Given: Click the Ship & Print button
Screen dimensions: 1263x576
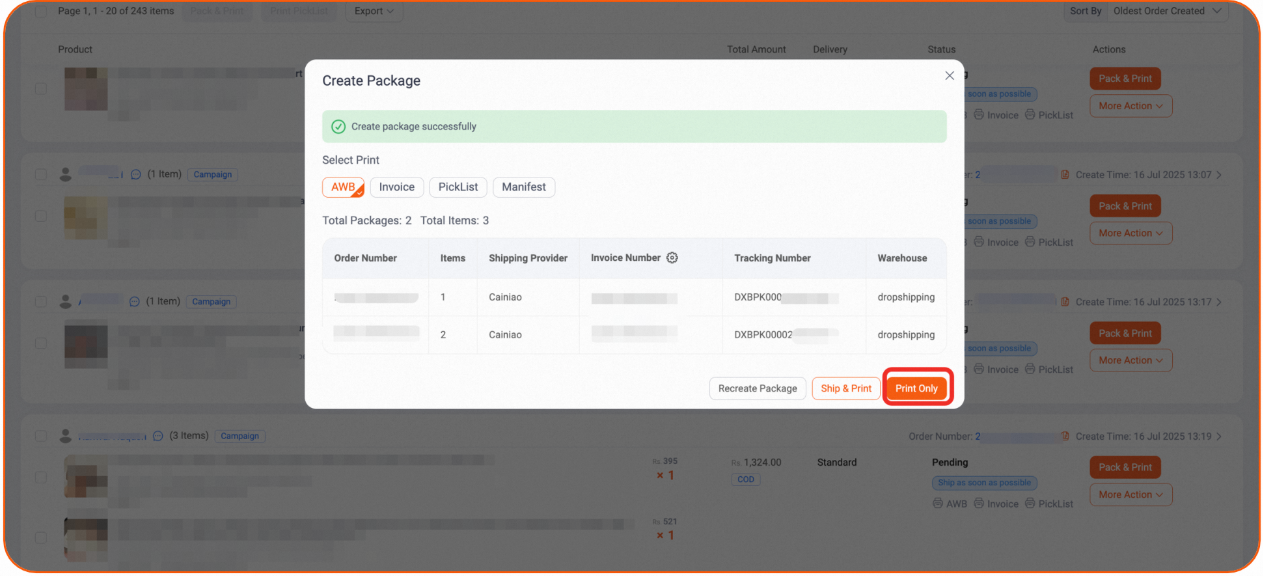Looking at the screenshot, I should (x=845, y=389).
